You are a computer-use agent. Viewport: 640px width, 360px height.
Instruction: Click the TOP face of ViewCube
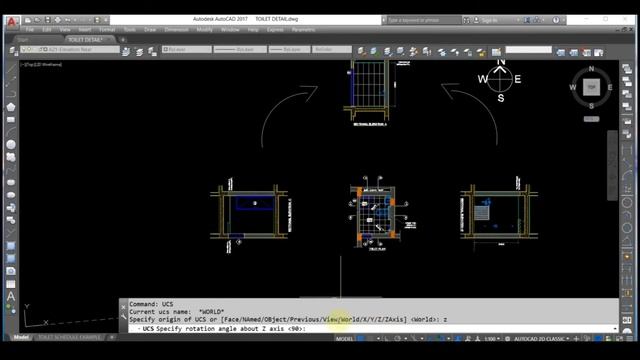(591, 87)
